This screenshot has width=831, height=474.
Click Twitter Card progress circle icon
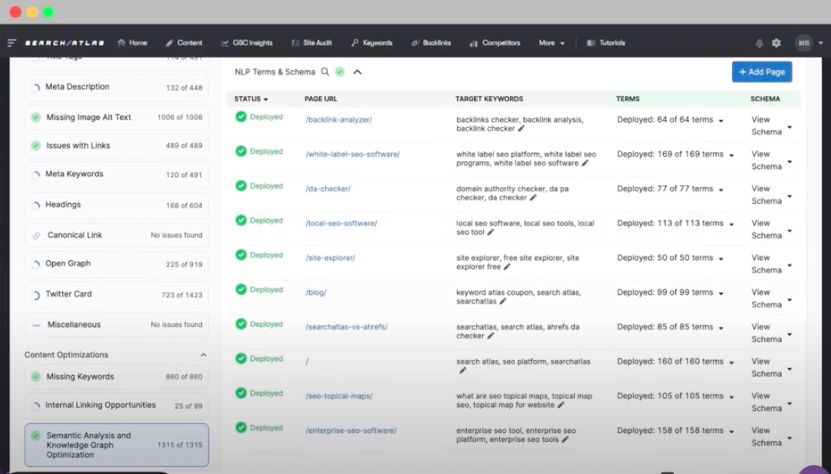coord(36,295)
